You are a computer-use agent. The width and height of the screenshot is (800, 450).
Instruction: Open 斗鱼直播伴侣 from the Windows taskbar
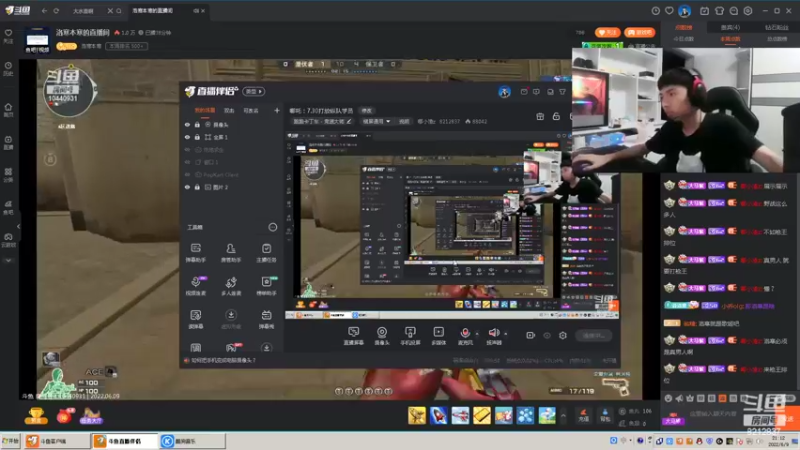(124, 441)
